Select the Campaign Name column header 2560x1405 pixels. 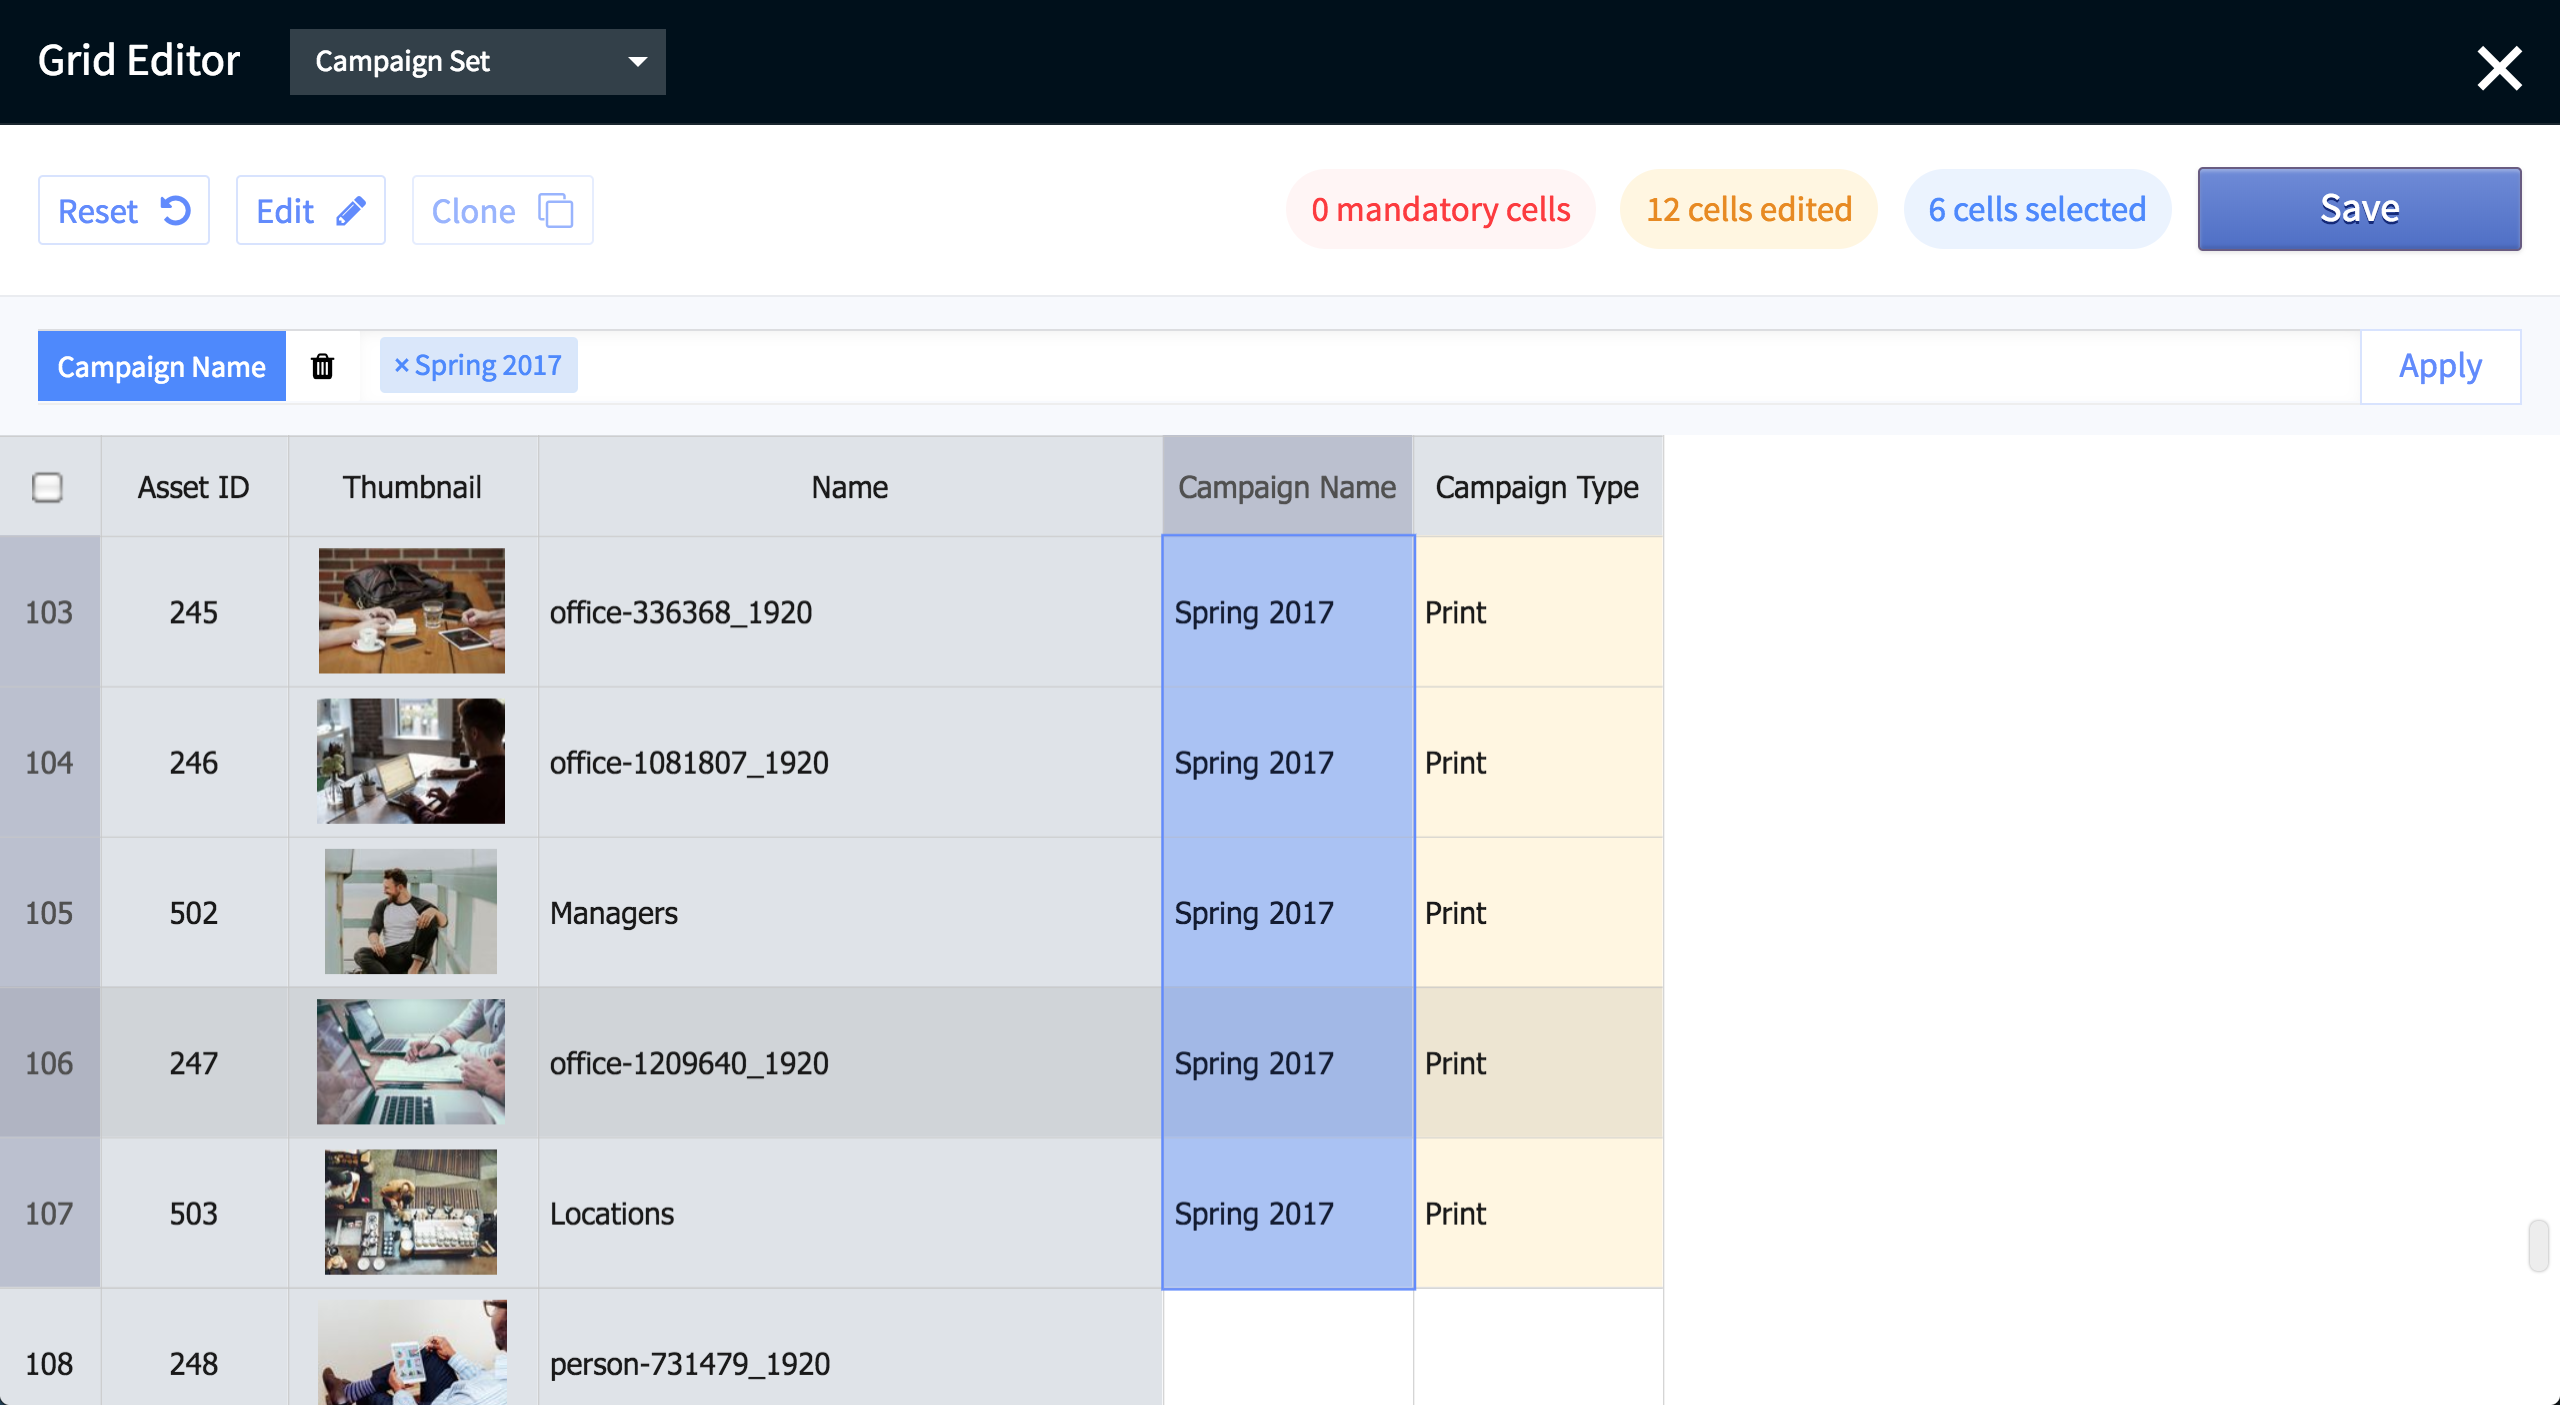pyautogui.click(x=1287, y=487)
